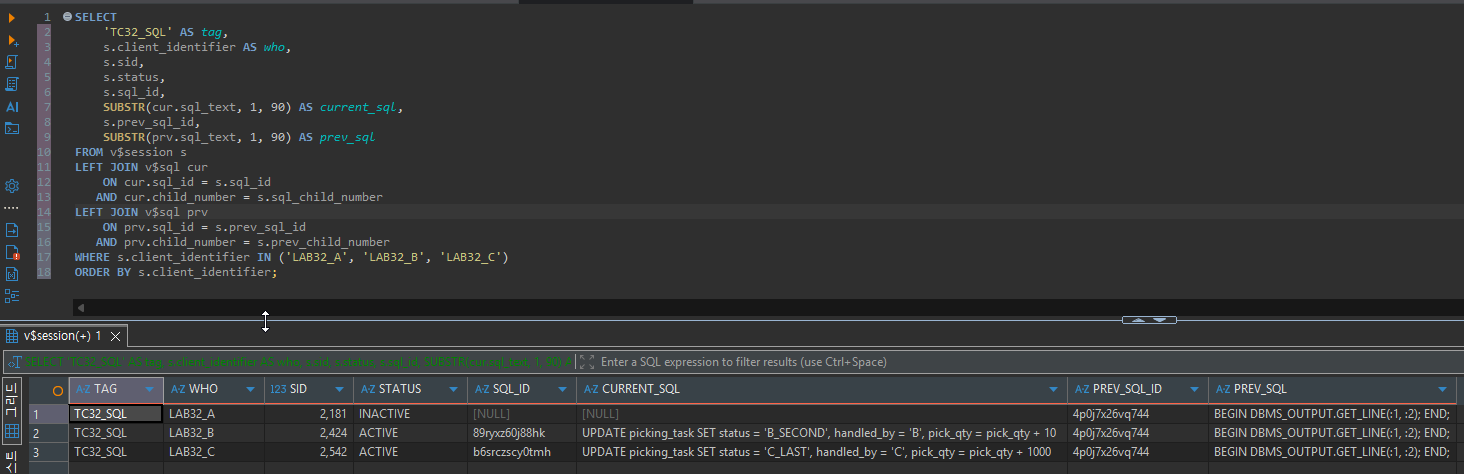The height and width of the screenshot is (474, 1464).
Task: Select the SID cell 2,181
Action: tap(308, 413)
